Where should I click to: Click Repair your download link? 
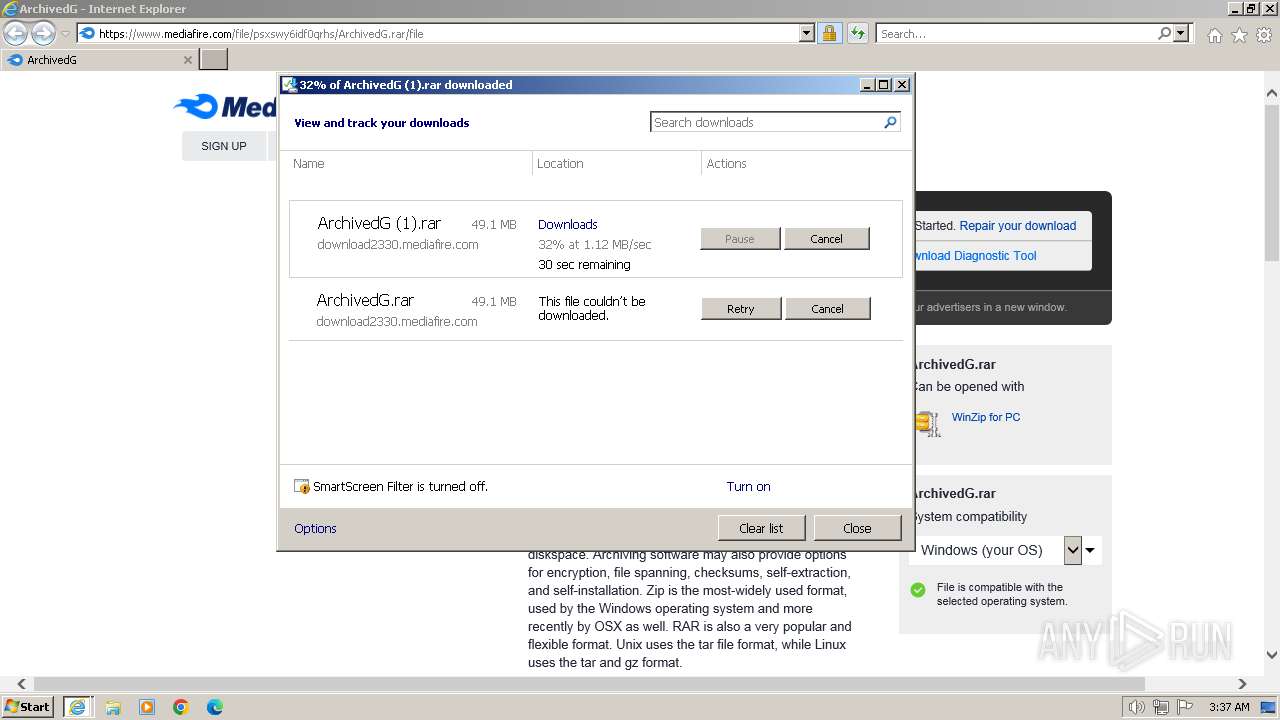pos(1017,226)
